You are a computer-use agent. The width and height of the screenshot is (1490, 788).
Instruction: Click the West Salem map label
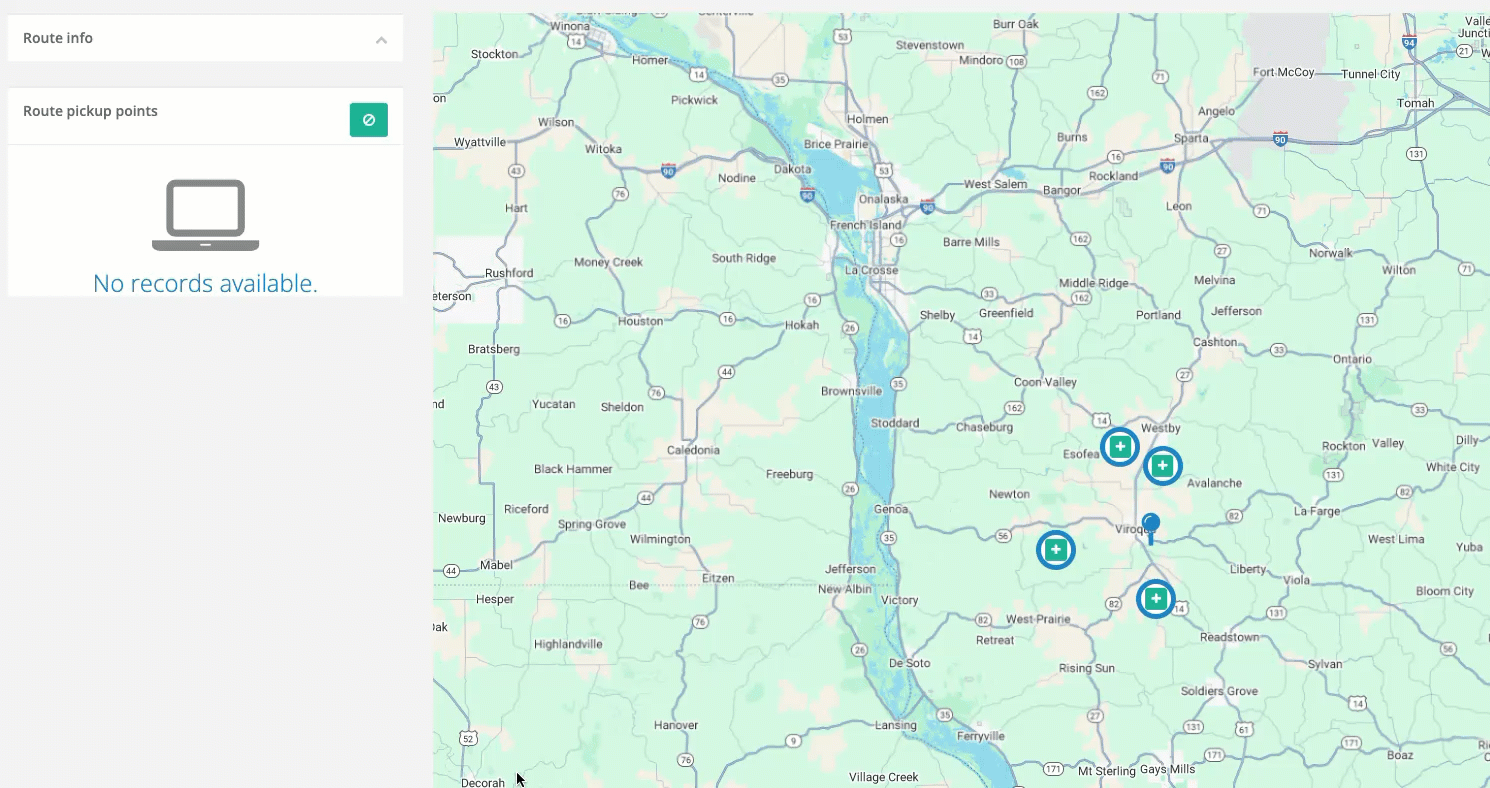click(995, 184)
